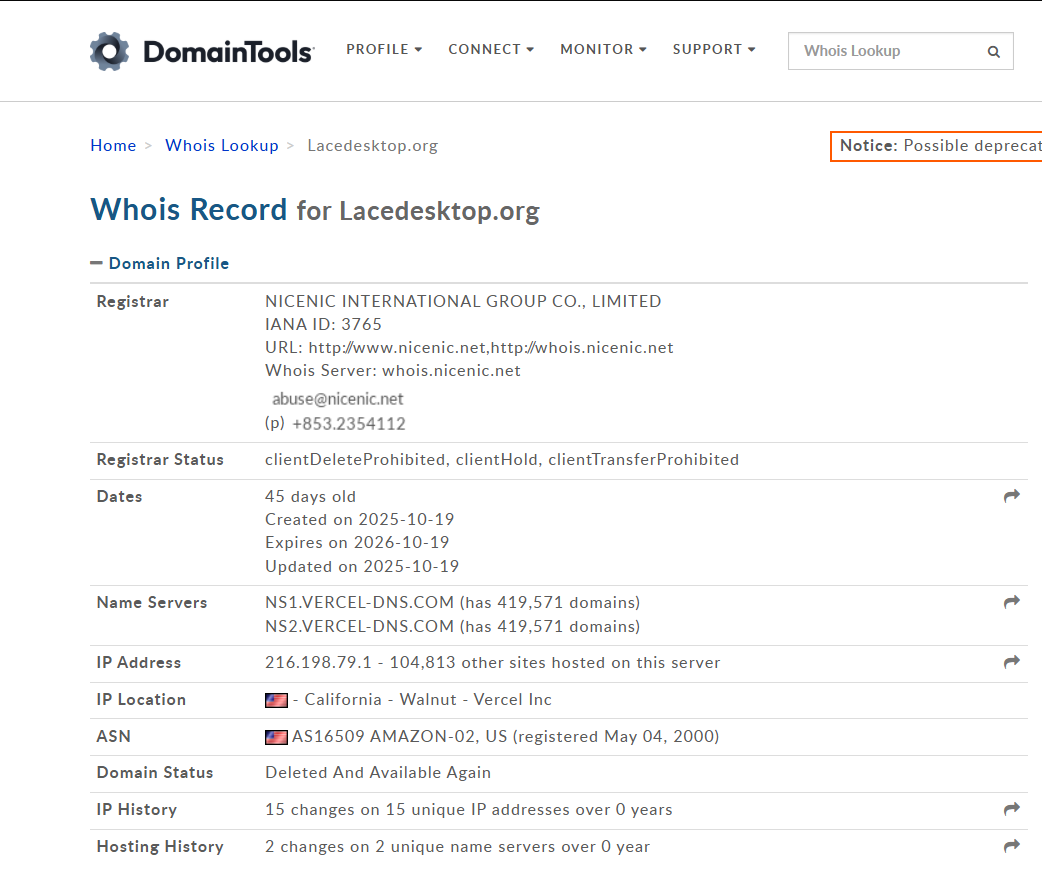Click the NICENIC INTERNATIONAL GROUP registrar name
Screen dimensions: 1042x870
pos(463,301)
